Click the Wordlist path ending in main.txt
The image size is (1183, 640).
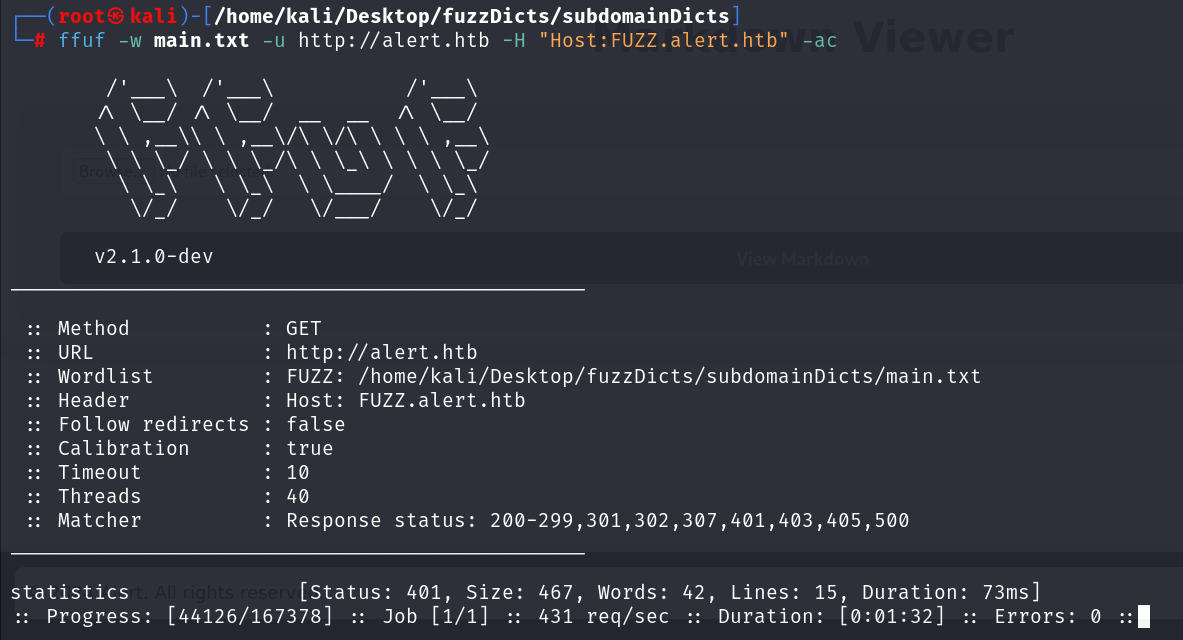(x=670, y=377)
